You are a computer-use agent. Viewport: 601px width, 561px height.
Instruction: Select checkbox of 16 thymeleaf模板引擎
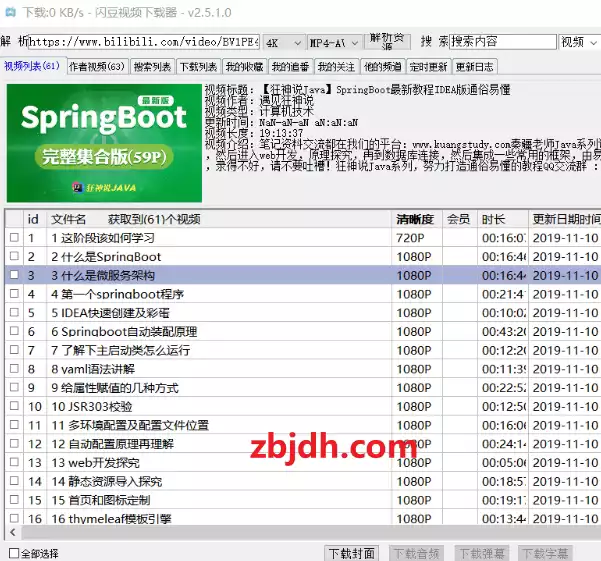[14, 518]
